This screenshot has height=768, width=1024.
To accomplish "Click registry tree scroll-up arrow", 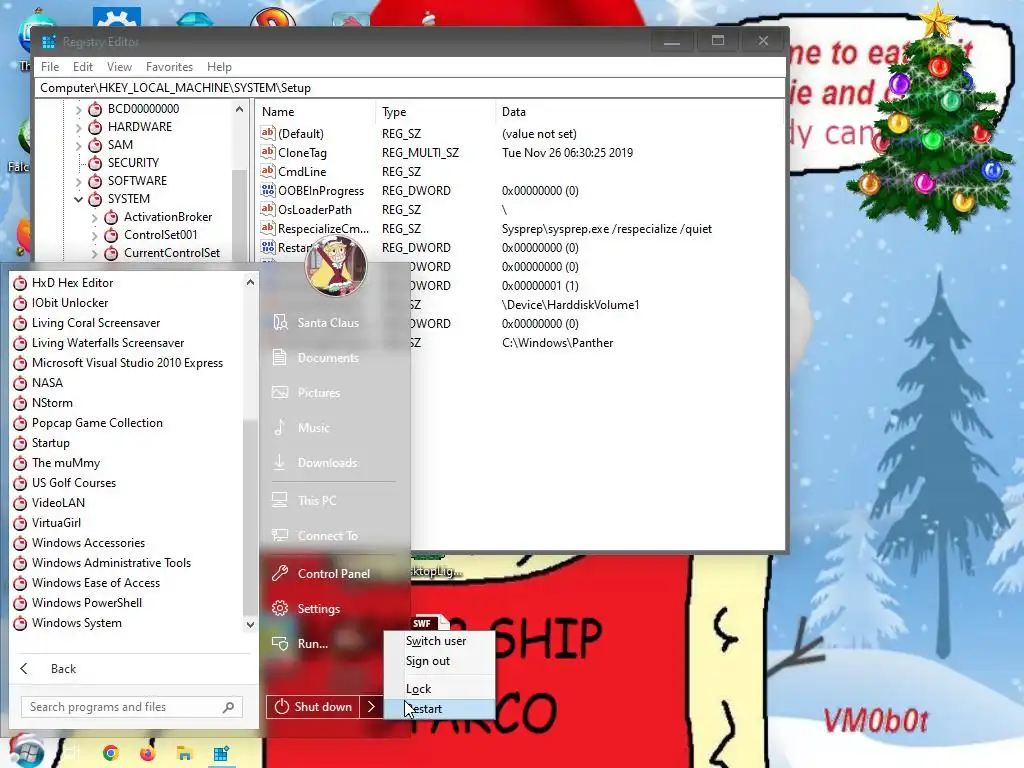I will click(239, 110).
